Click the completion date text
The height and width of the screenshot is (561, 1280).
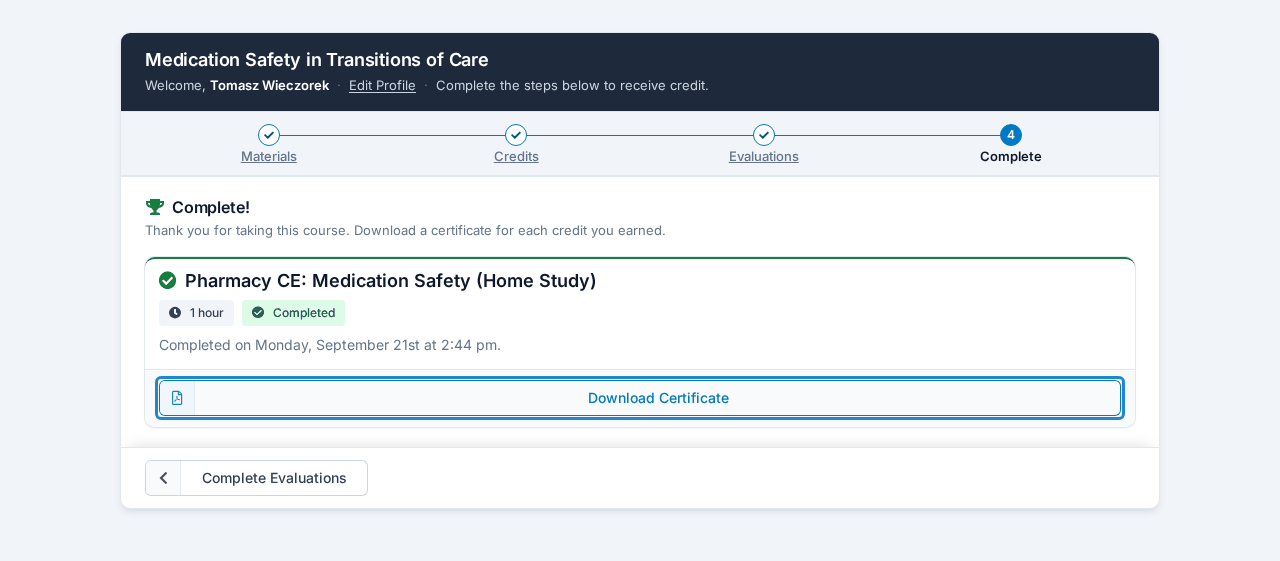coord(330,345)
